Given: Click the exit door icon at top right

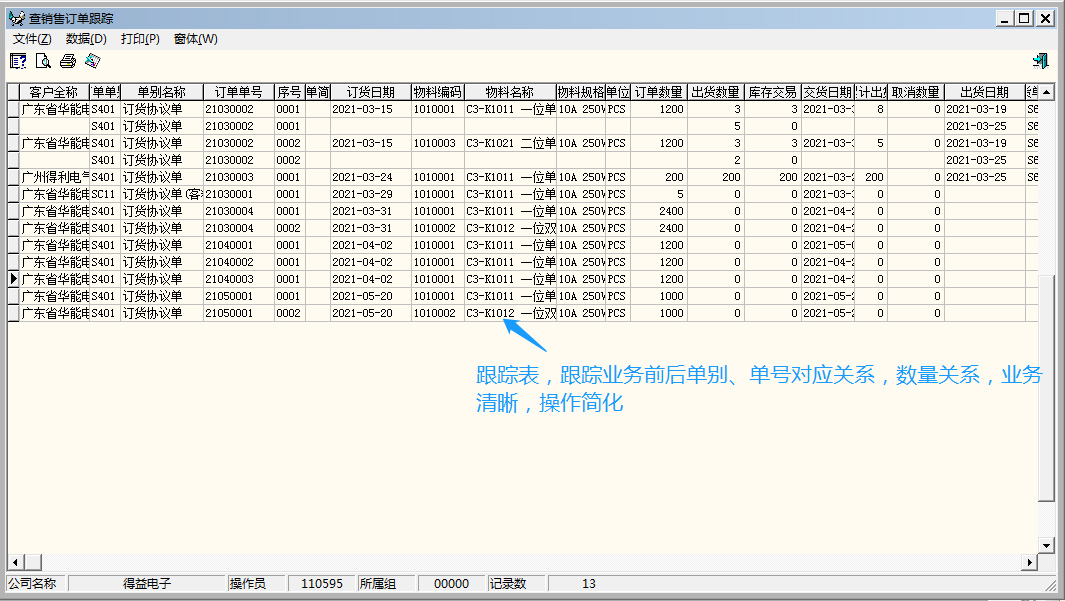Looking at the screenshot, I should [x=1041, y=62].
